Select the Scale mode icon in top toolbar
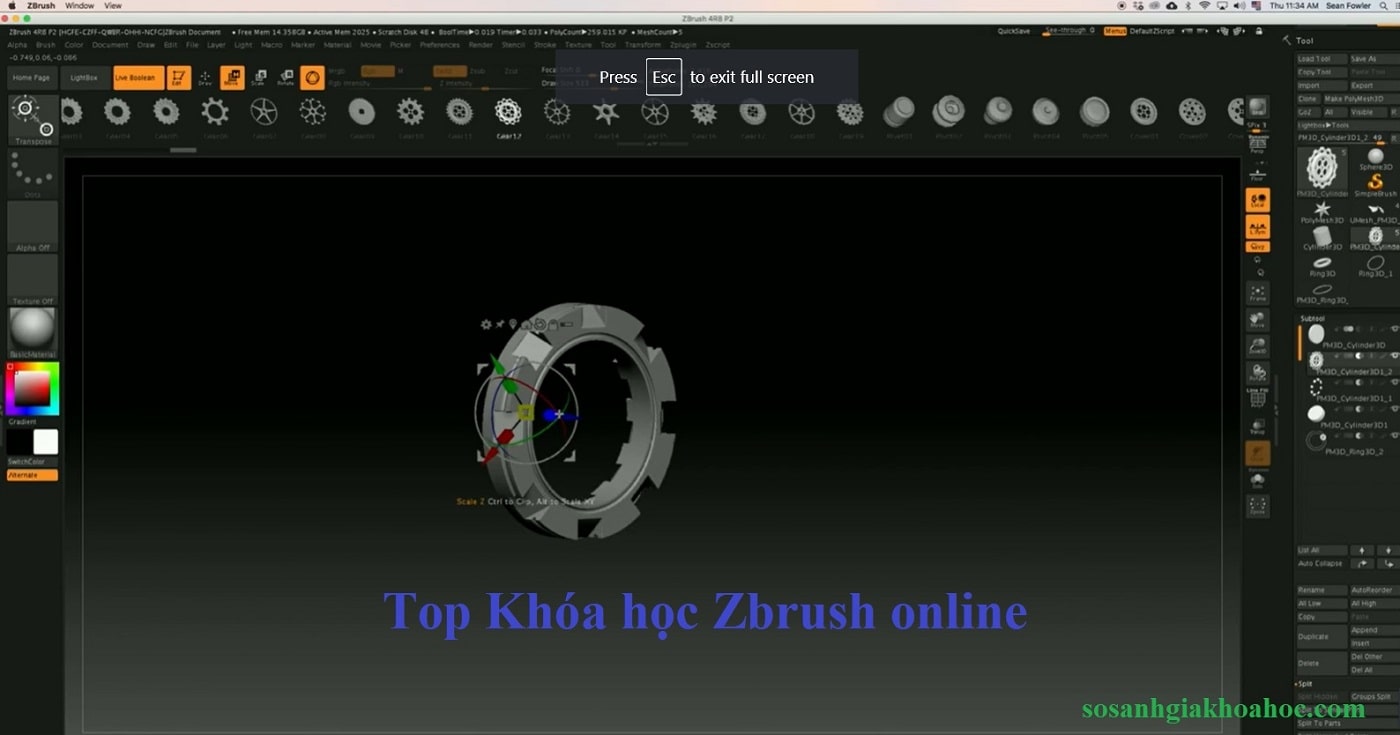This screenshot has width=1400, height=735. pos(260,77)
